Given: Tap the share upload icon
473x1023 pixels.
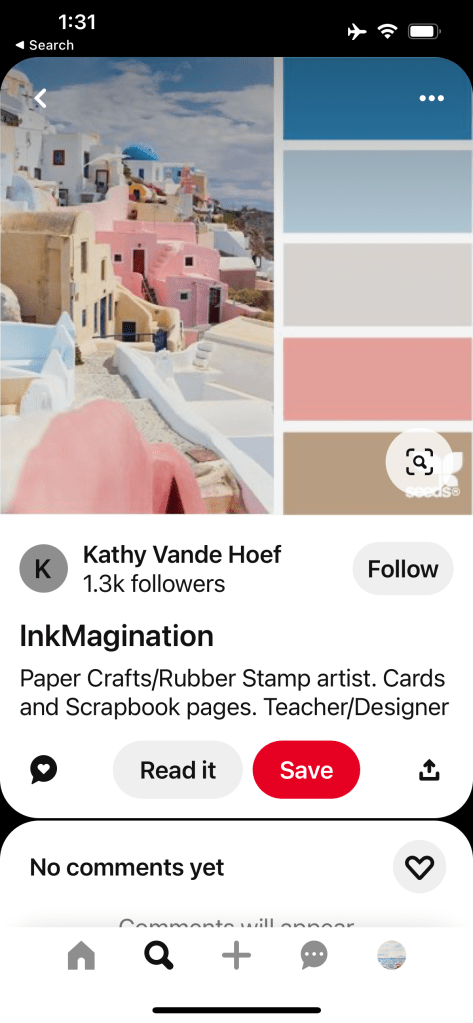Looking at the screenshot, I should [x=429, y=771].
